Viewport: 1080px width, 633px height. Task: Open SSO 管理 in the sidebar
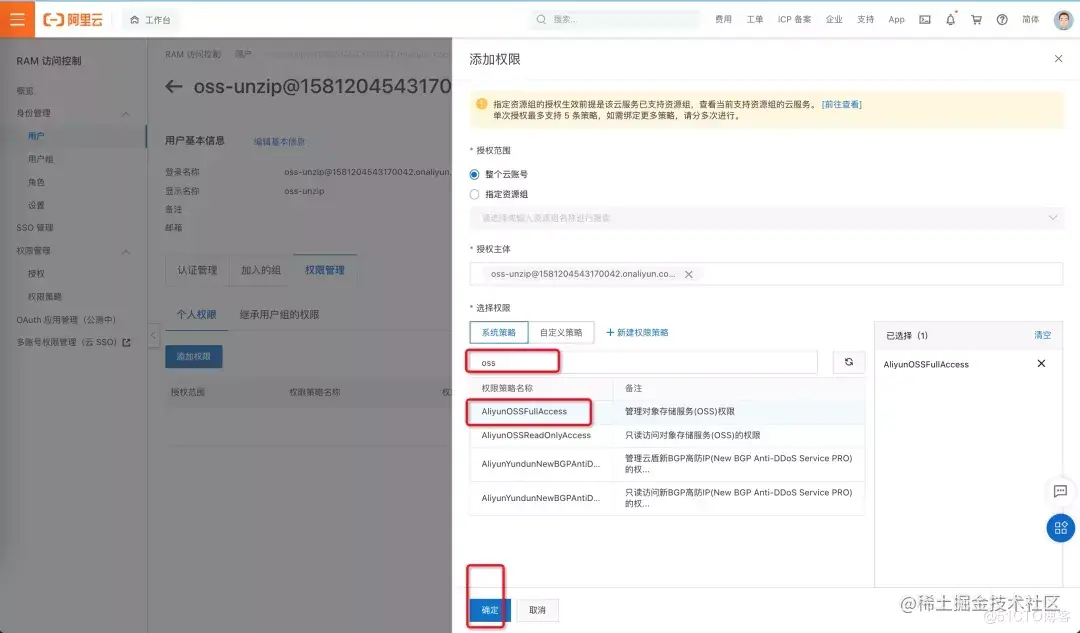[35, 228]
